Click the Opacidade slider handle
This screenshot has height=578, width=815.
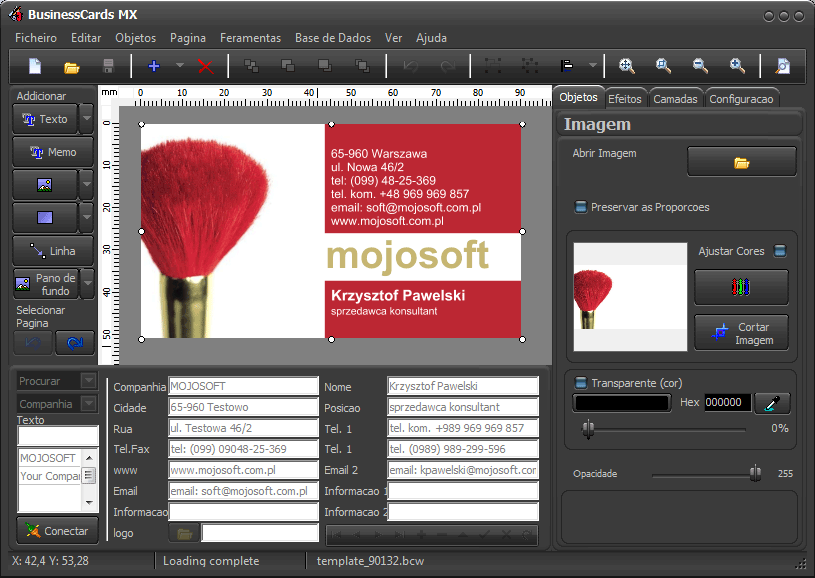pos(755,474)
